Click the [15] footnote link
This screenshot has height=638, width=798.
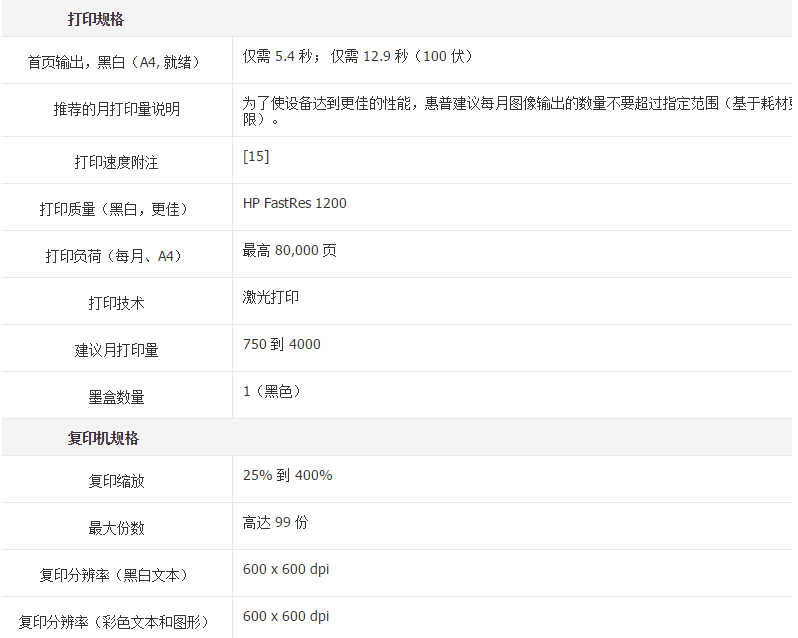click(256, 157)
